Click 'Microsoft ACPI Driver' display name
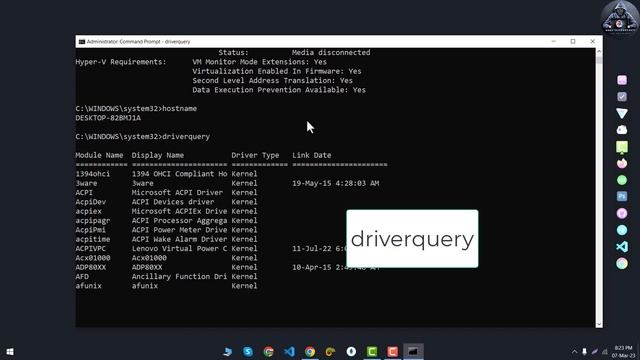 coord(177,193)
